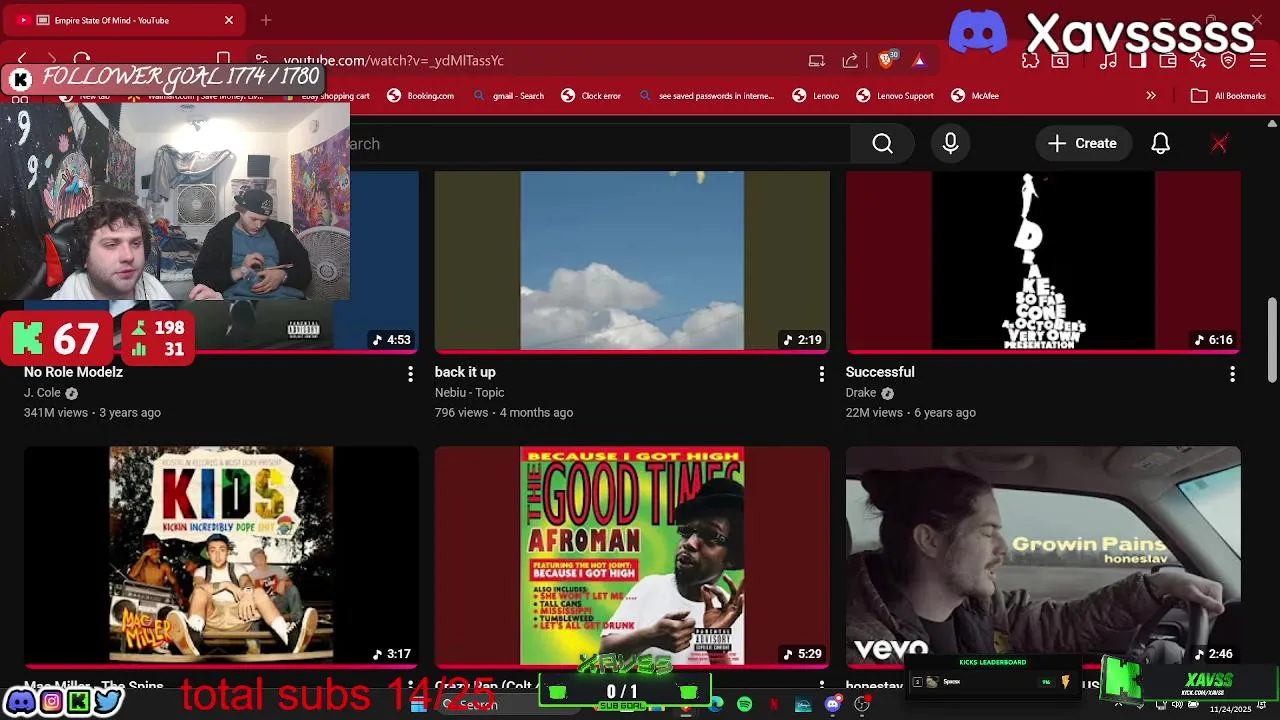Viewport: 1280px width, 720px height.
Task: Open the YouTube notifications bell
Action: tap(1160, 144)
